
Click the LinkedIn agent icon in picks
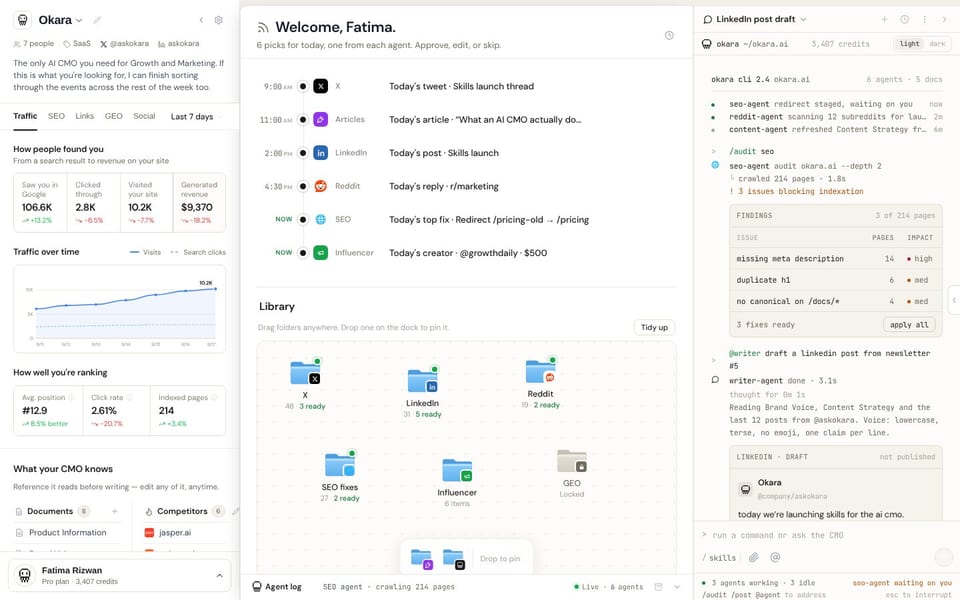pos(320,153)
